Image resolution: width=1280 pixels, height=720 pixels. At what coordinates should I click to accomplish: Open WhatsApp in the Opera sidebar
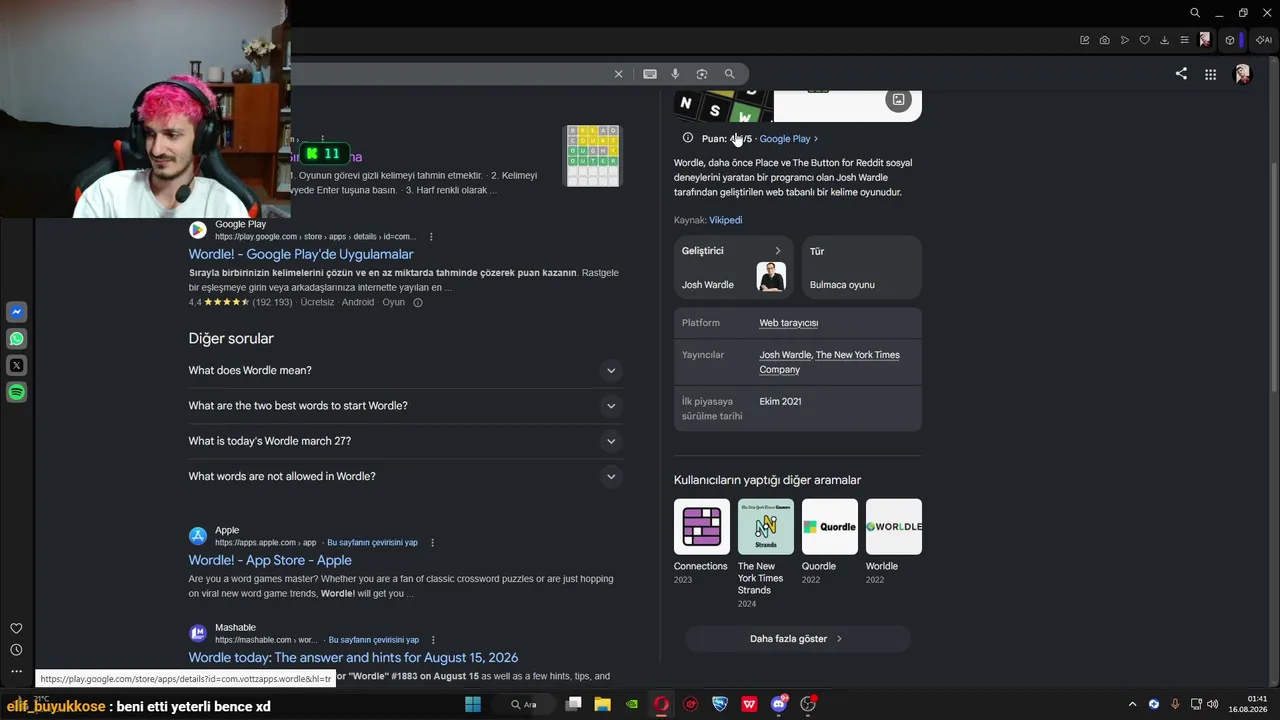[16, 339]
